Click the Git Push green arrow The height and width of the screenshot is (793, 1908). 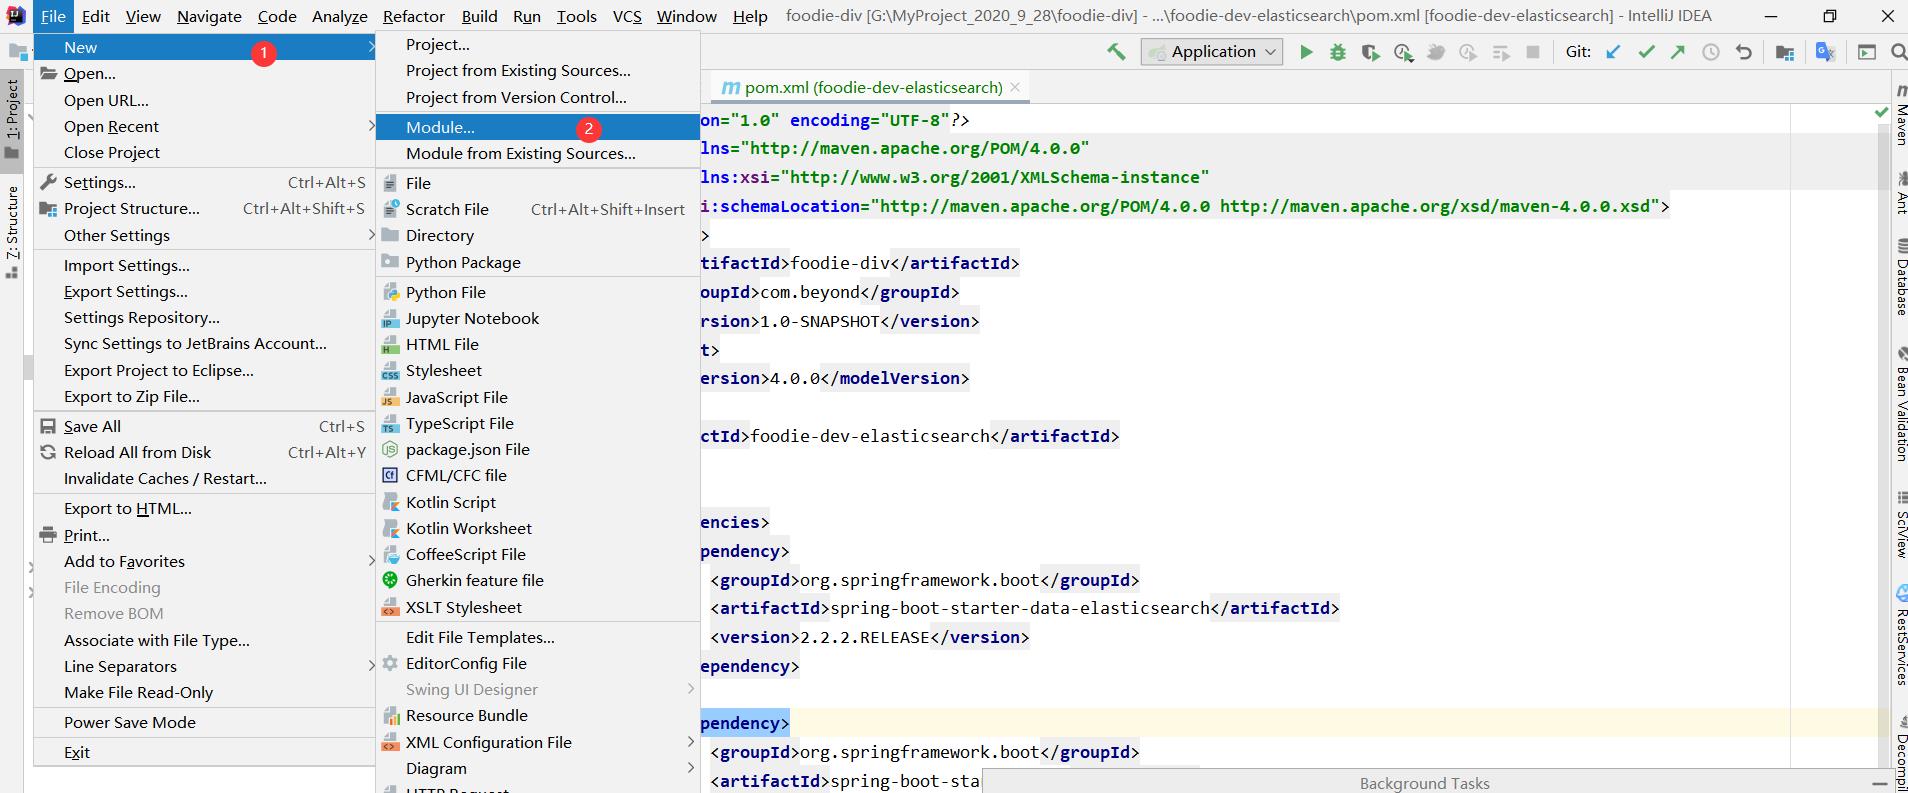tap(1678, 52)
